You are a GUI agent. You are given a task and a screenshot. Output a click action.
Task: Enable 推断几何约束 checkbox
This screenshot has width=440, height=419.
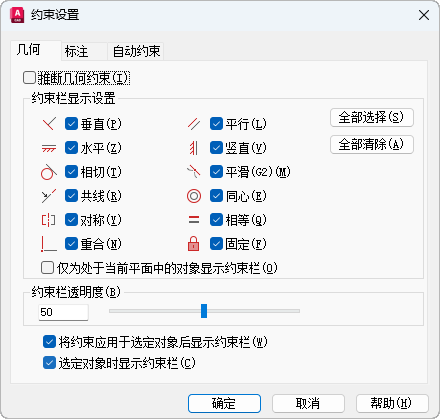click(29, 78)
